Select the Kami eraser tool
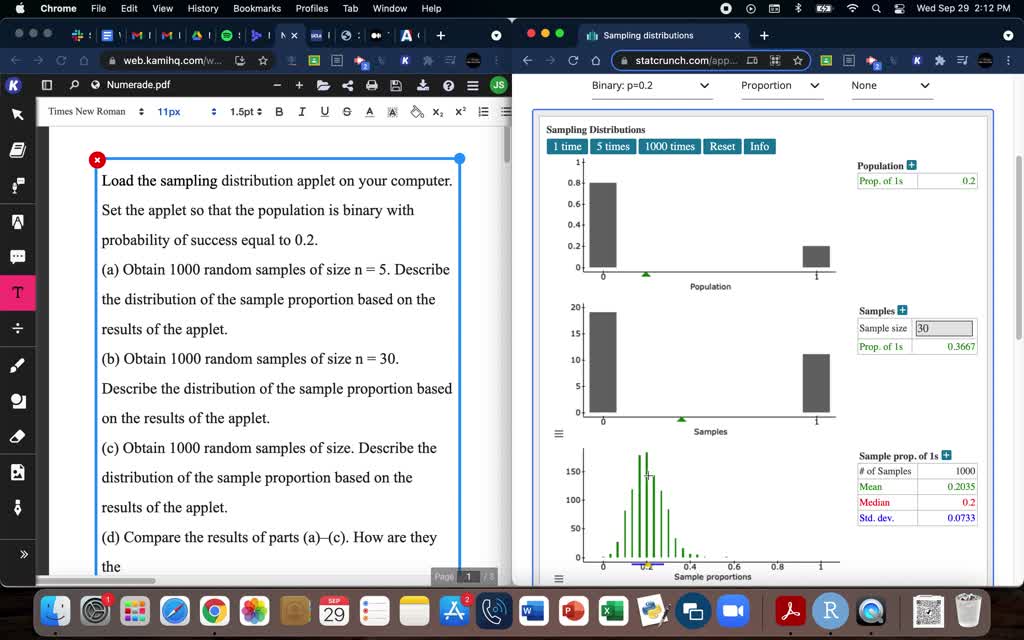Screen dimensions: 1024x640 point(18,436)
